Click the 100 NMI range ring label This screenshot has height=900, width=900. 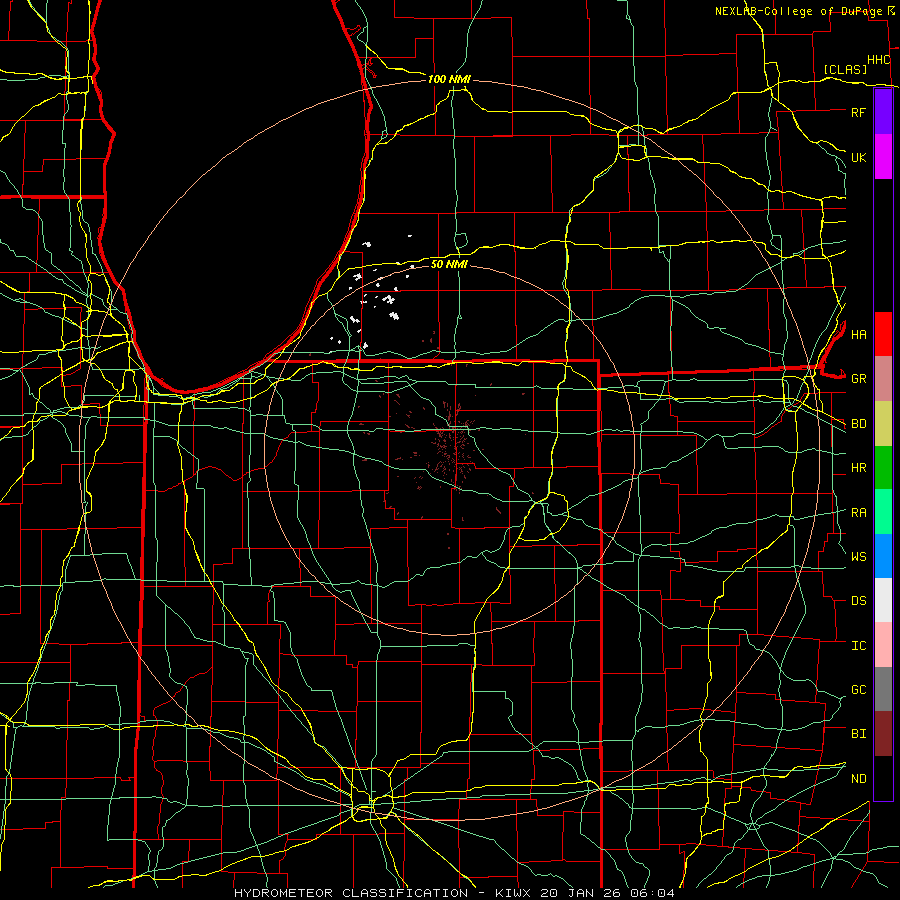[x=449, y=79]
